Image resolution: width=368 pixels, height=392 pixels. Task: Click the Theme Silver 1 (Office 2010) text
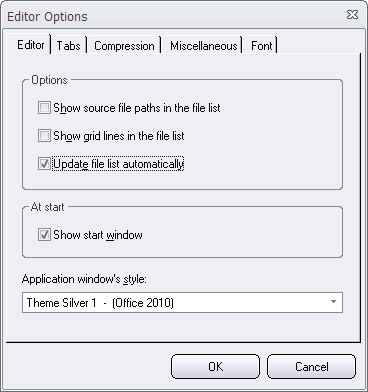[x=100, y=303]
